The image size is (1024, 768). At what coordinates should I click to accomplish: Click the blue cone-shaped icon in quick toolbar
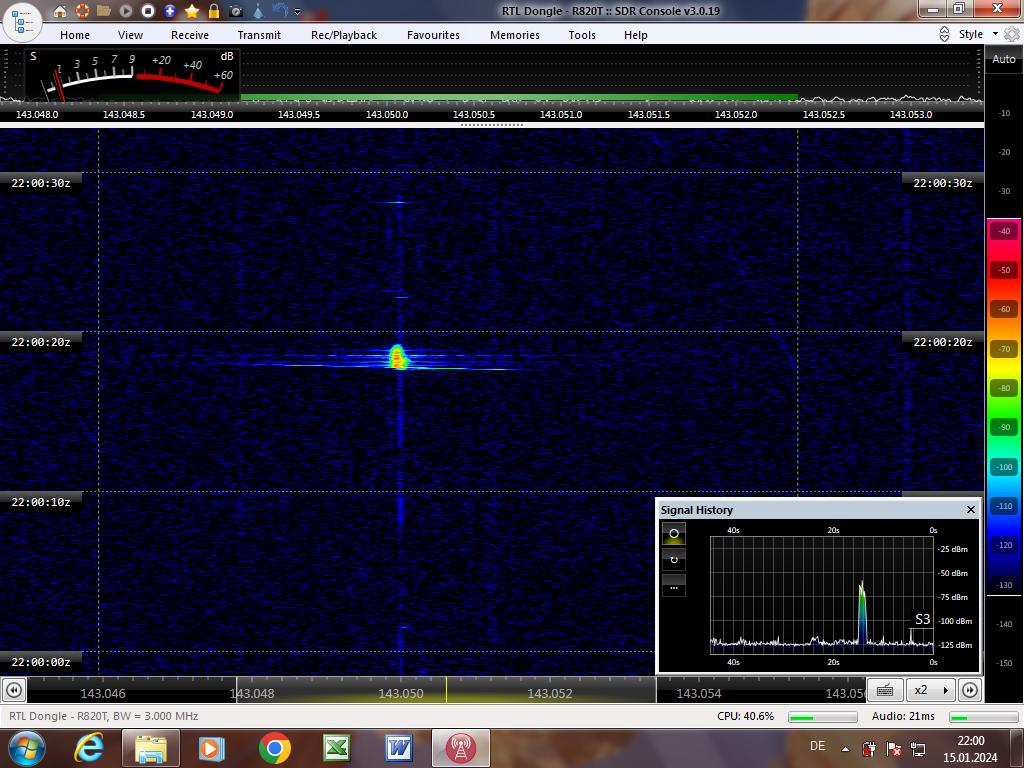tap(258, 11)
